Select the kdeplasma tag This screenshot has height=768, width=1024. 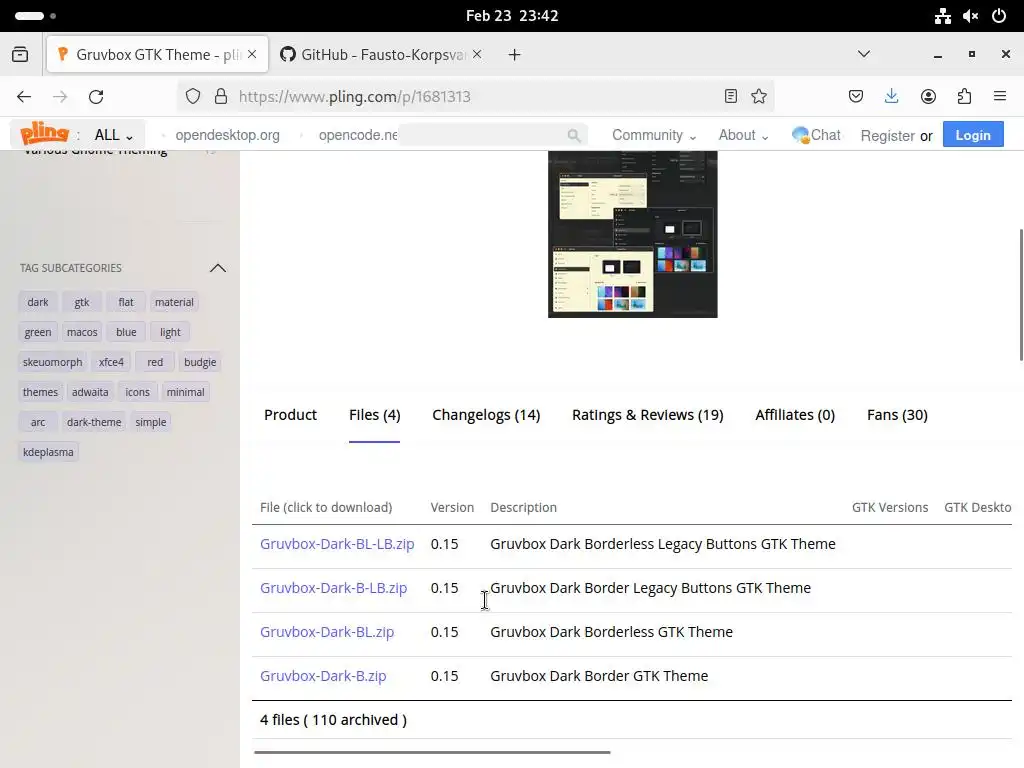(48, 453)
